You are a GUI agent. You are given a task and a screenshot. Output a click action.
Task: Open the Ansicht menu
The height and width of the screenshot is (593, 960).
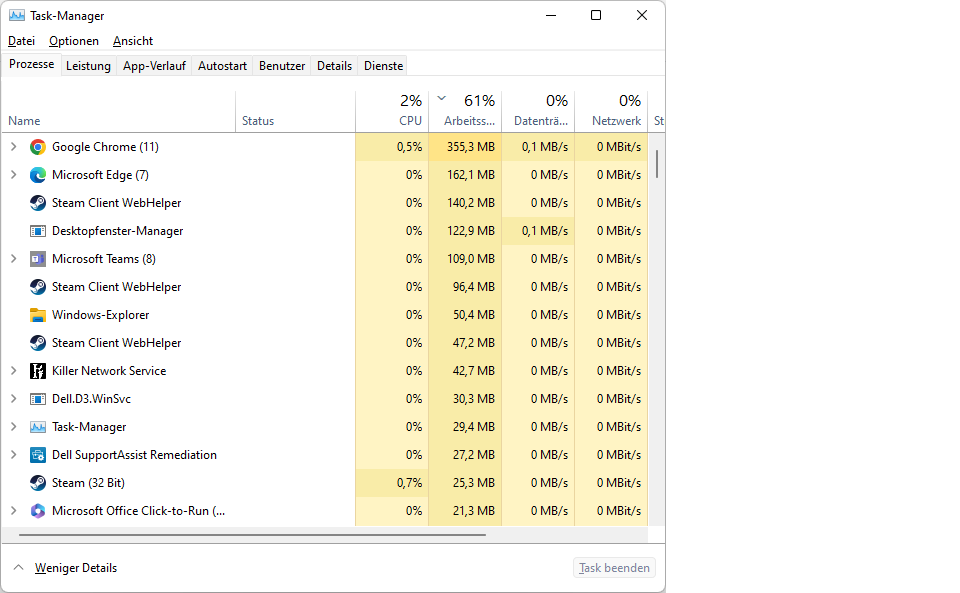click(x=133, y=41)
